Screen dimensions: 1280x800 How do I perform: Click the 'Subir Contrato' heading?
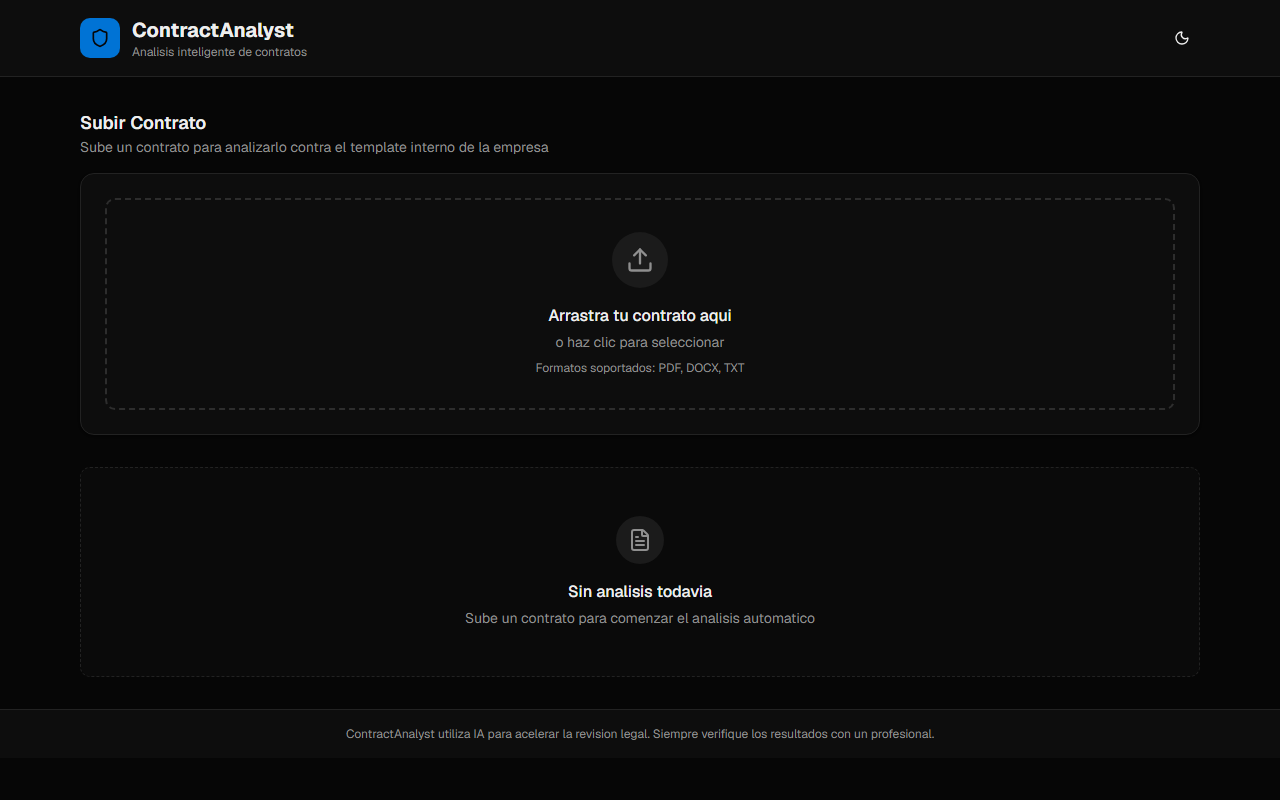pos(143,123)
